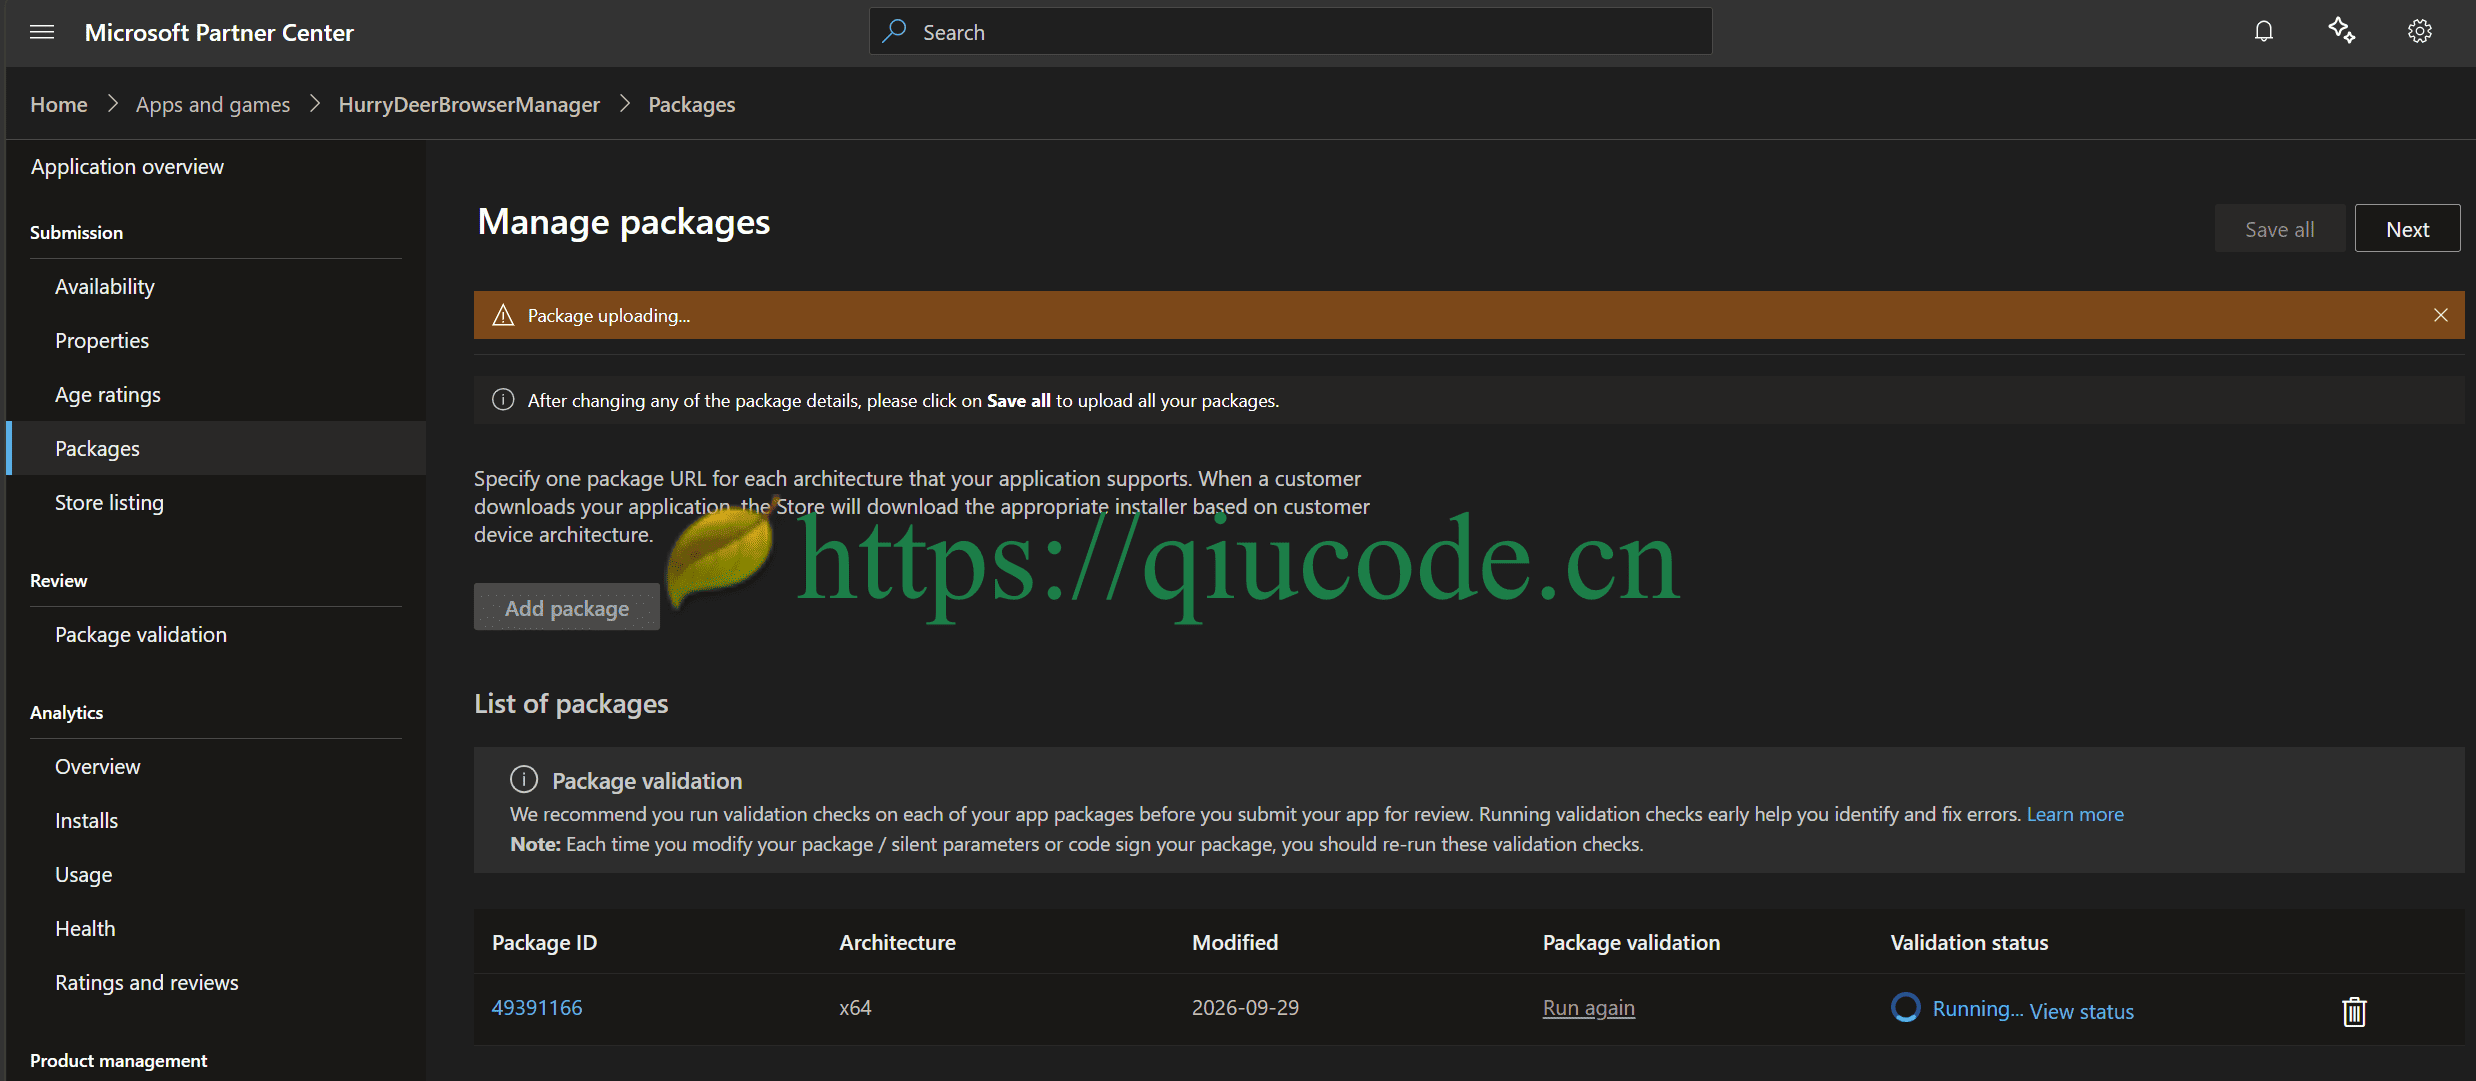The height and width of the screenshot is (1081, 2476).
Task: Select Packages in the sidebar
Action: click(x=216, y=448)
